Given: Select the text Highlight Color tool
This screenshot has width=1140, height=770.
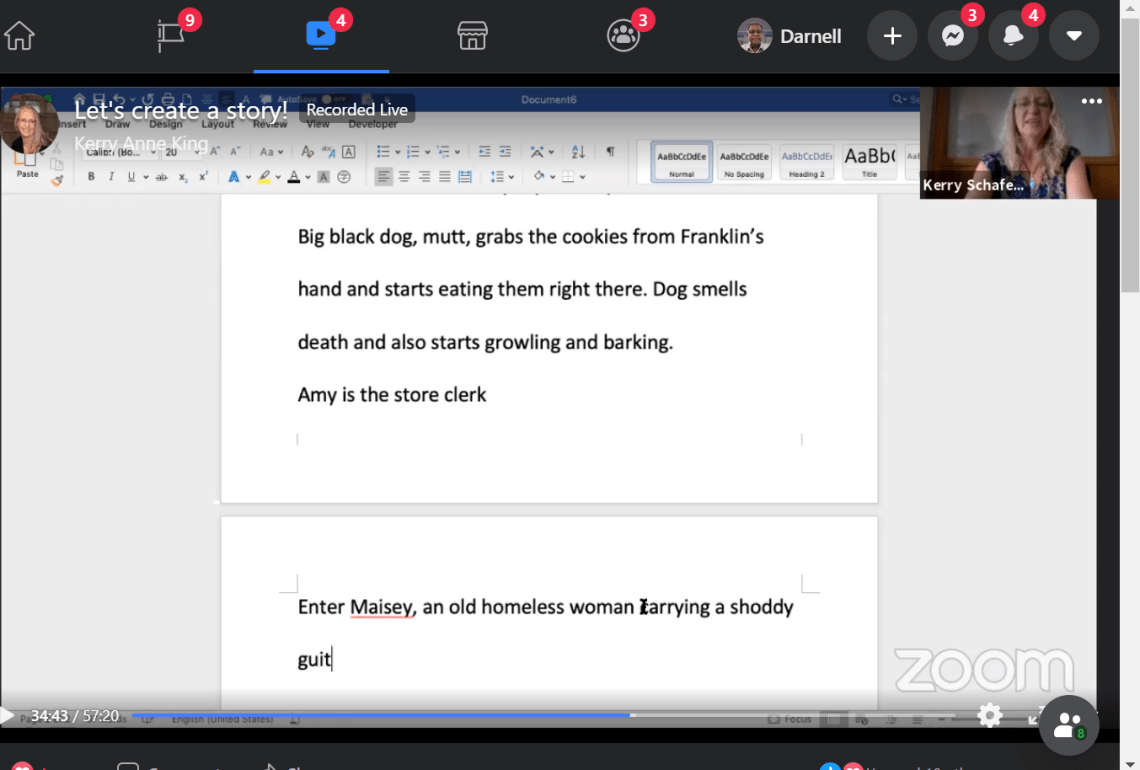Looking at the screenshot, I should [264, 176].
